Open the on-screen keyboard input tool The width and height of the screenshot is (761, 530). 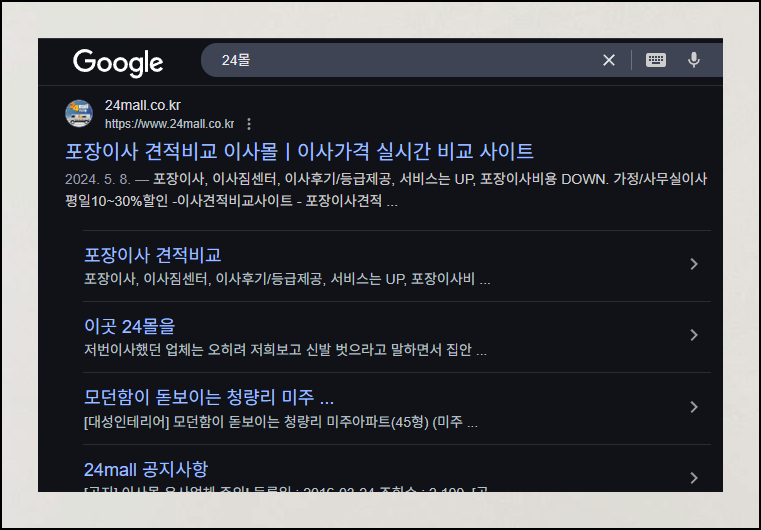656,60
